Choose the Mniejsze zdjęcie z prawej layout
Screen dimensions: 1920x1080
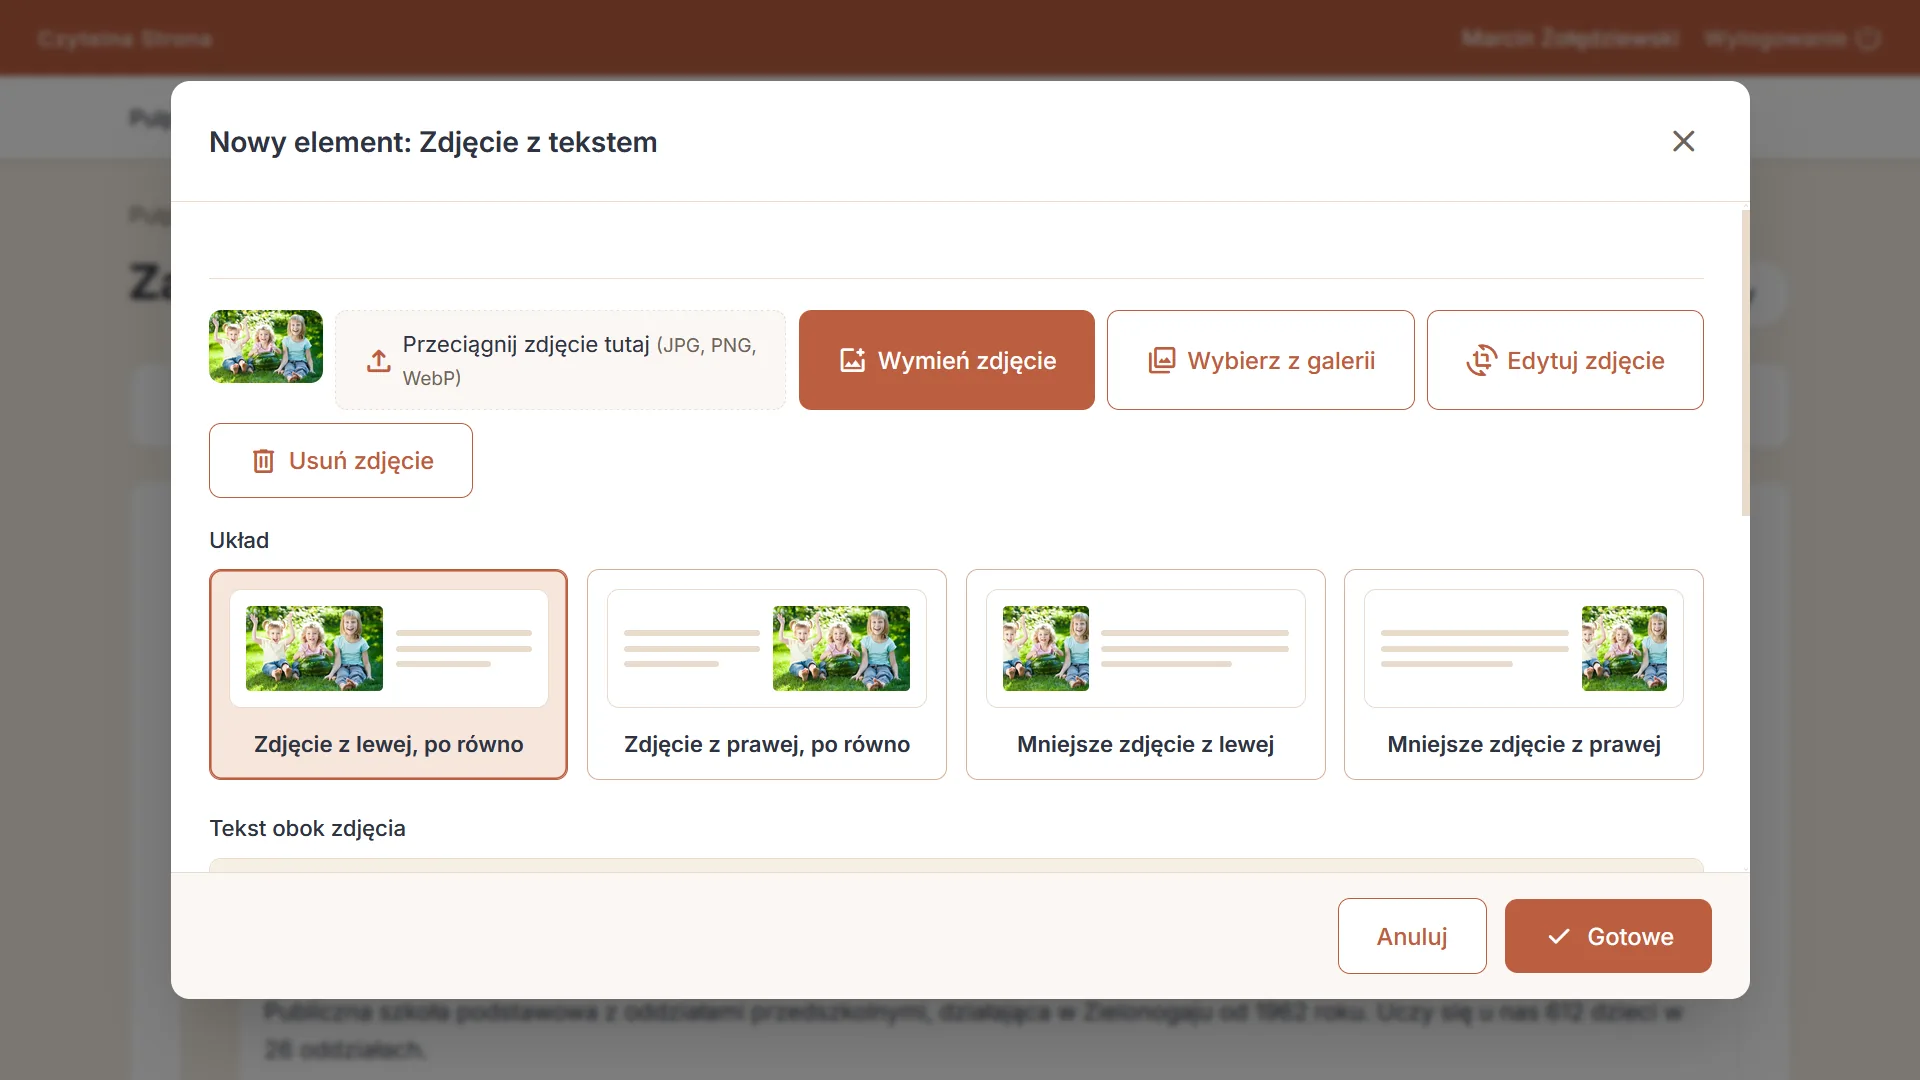(1524, 674)
